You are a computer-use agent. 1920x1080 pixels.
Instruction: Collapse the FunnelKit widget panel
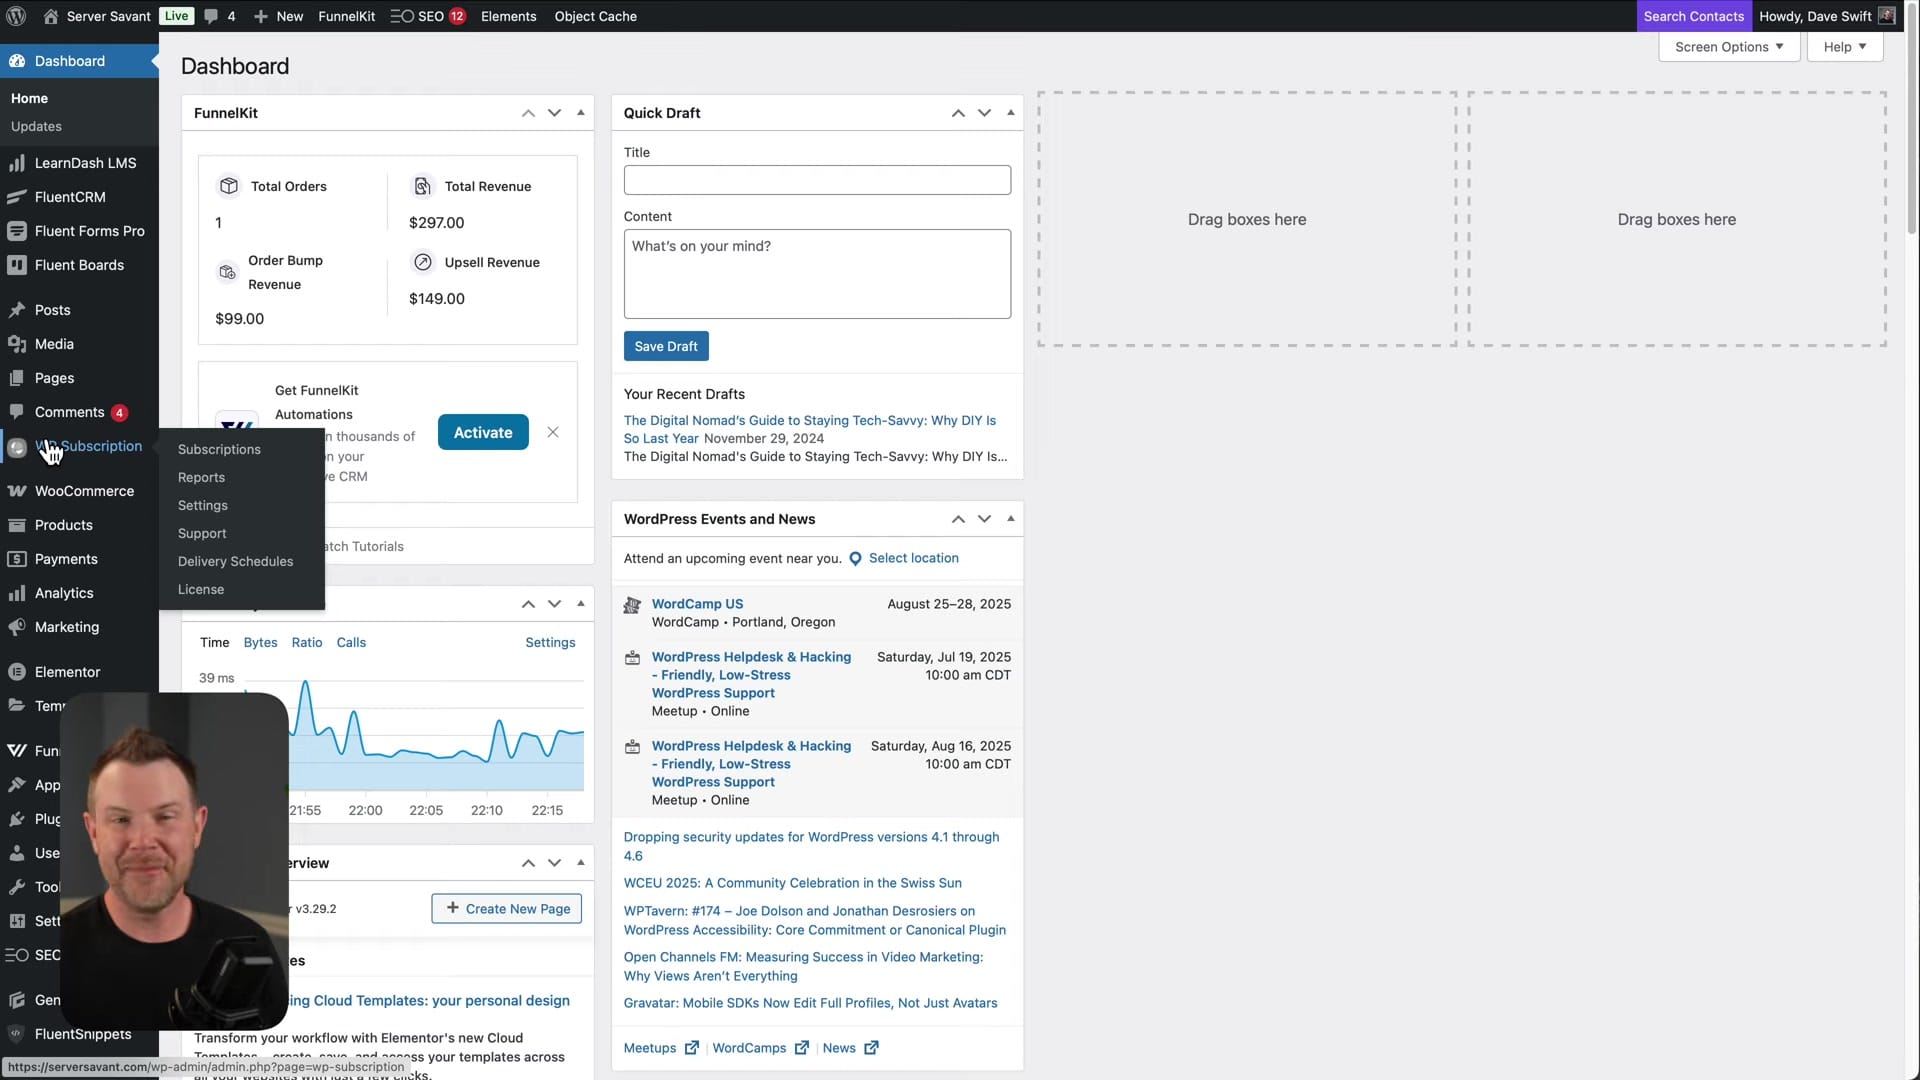tap(581, 113)
